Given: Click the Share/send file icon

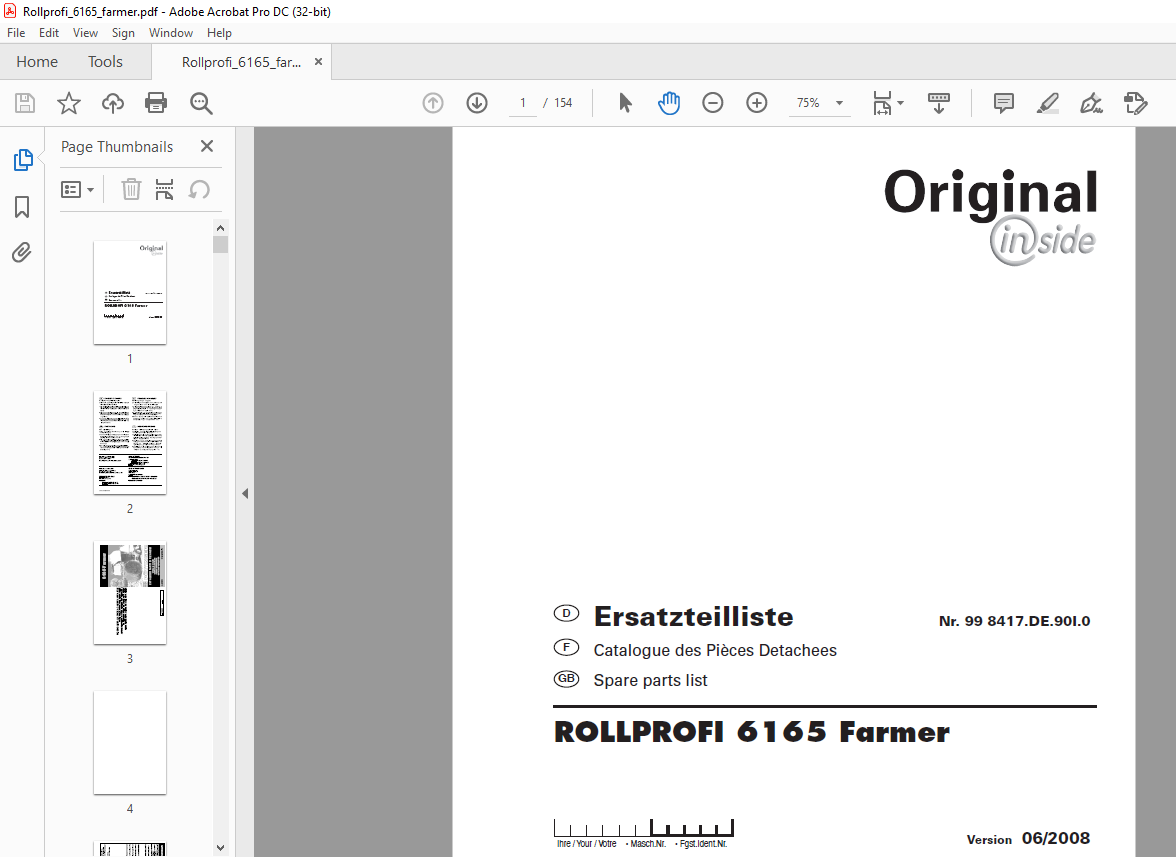Looking at the screenshot, I should click(x=1136, y=103).
